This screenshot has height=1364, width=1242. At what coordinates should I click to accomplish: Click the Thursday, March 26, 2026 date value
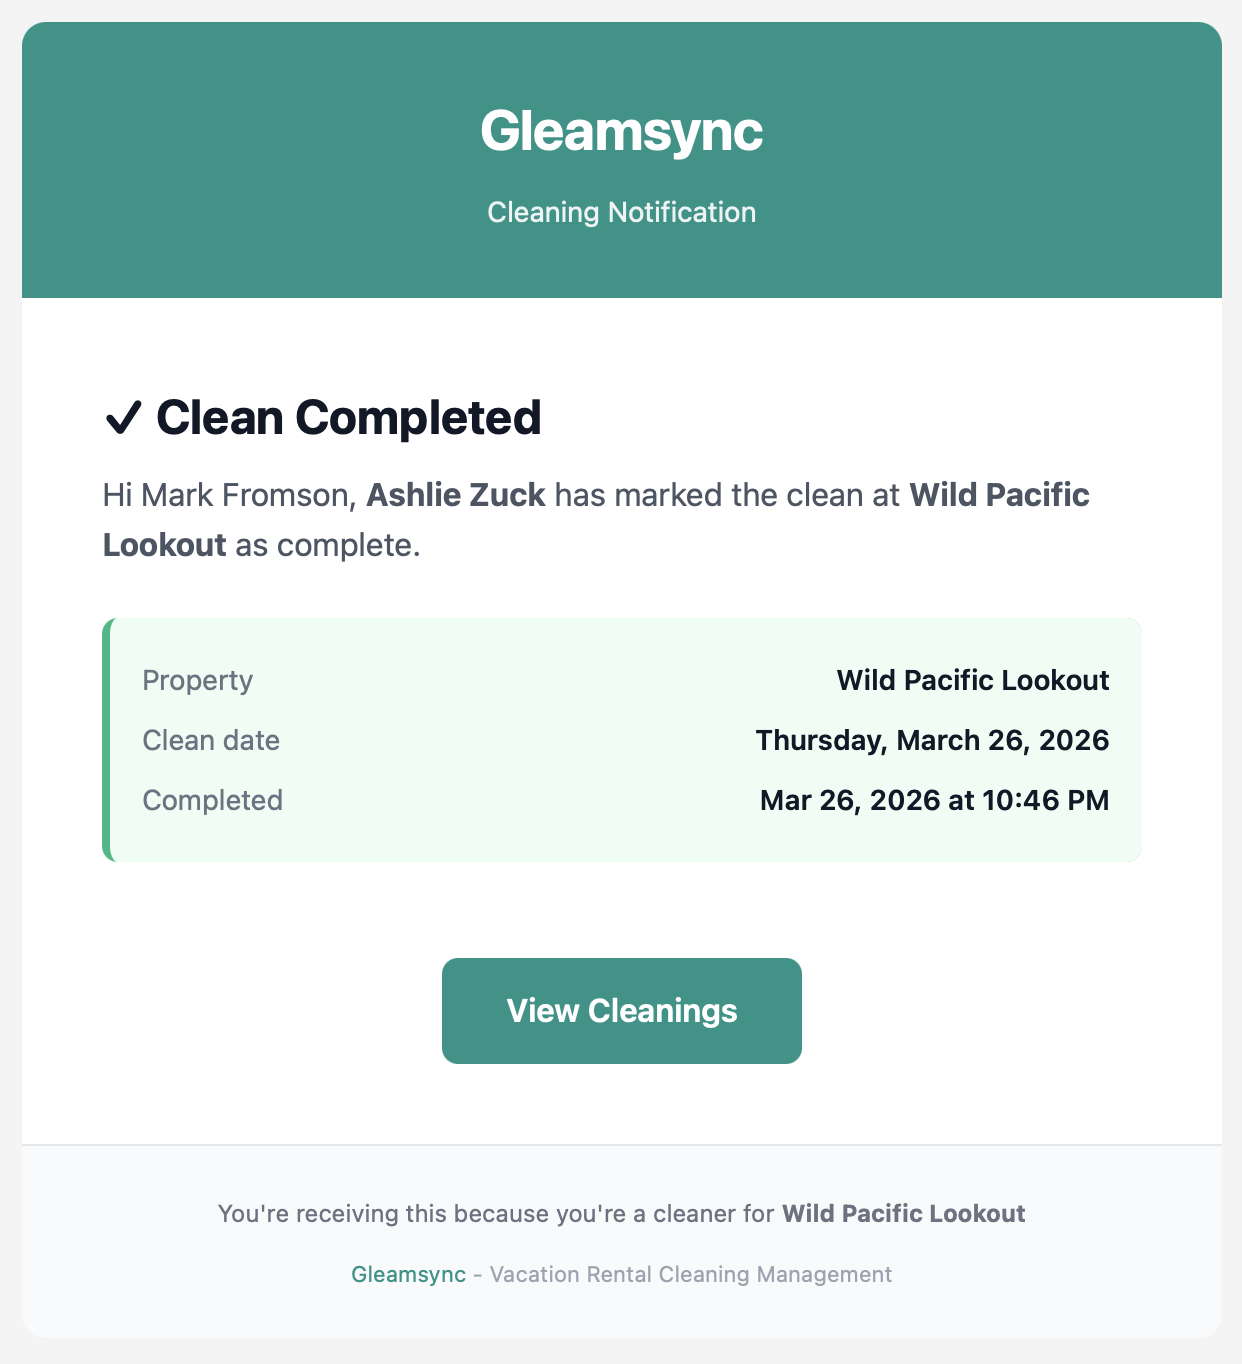pos(932,741)
